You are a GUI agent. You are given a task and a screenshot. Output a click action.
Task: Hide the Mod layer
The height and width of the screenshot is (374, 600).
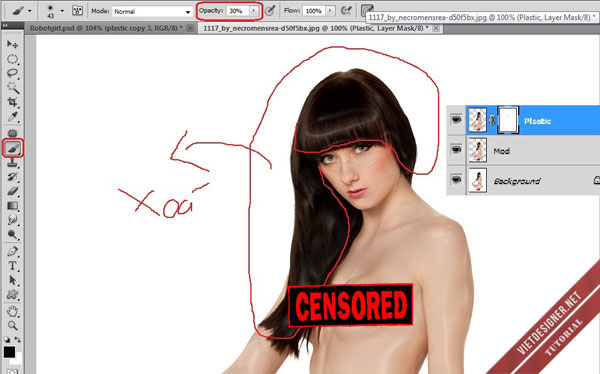tap(456, 150)
